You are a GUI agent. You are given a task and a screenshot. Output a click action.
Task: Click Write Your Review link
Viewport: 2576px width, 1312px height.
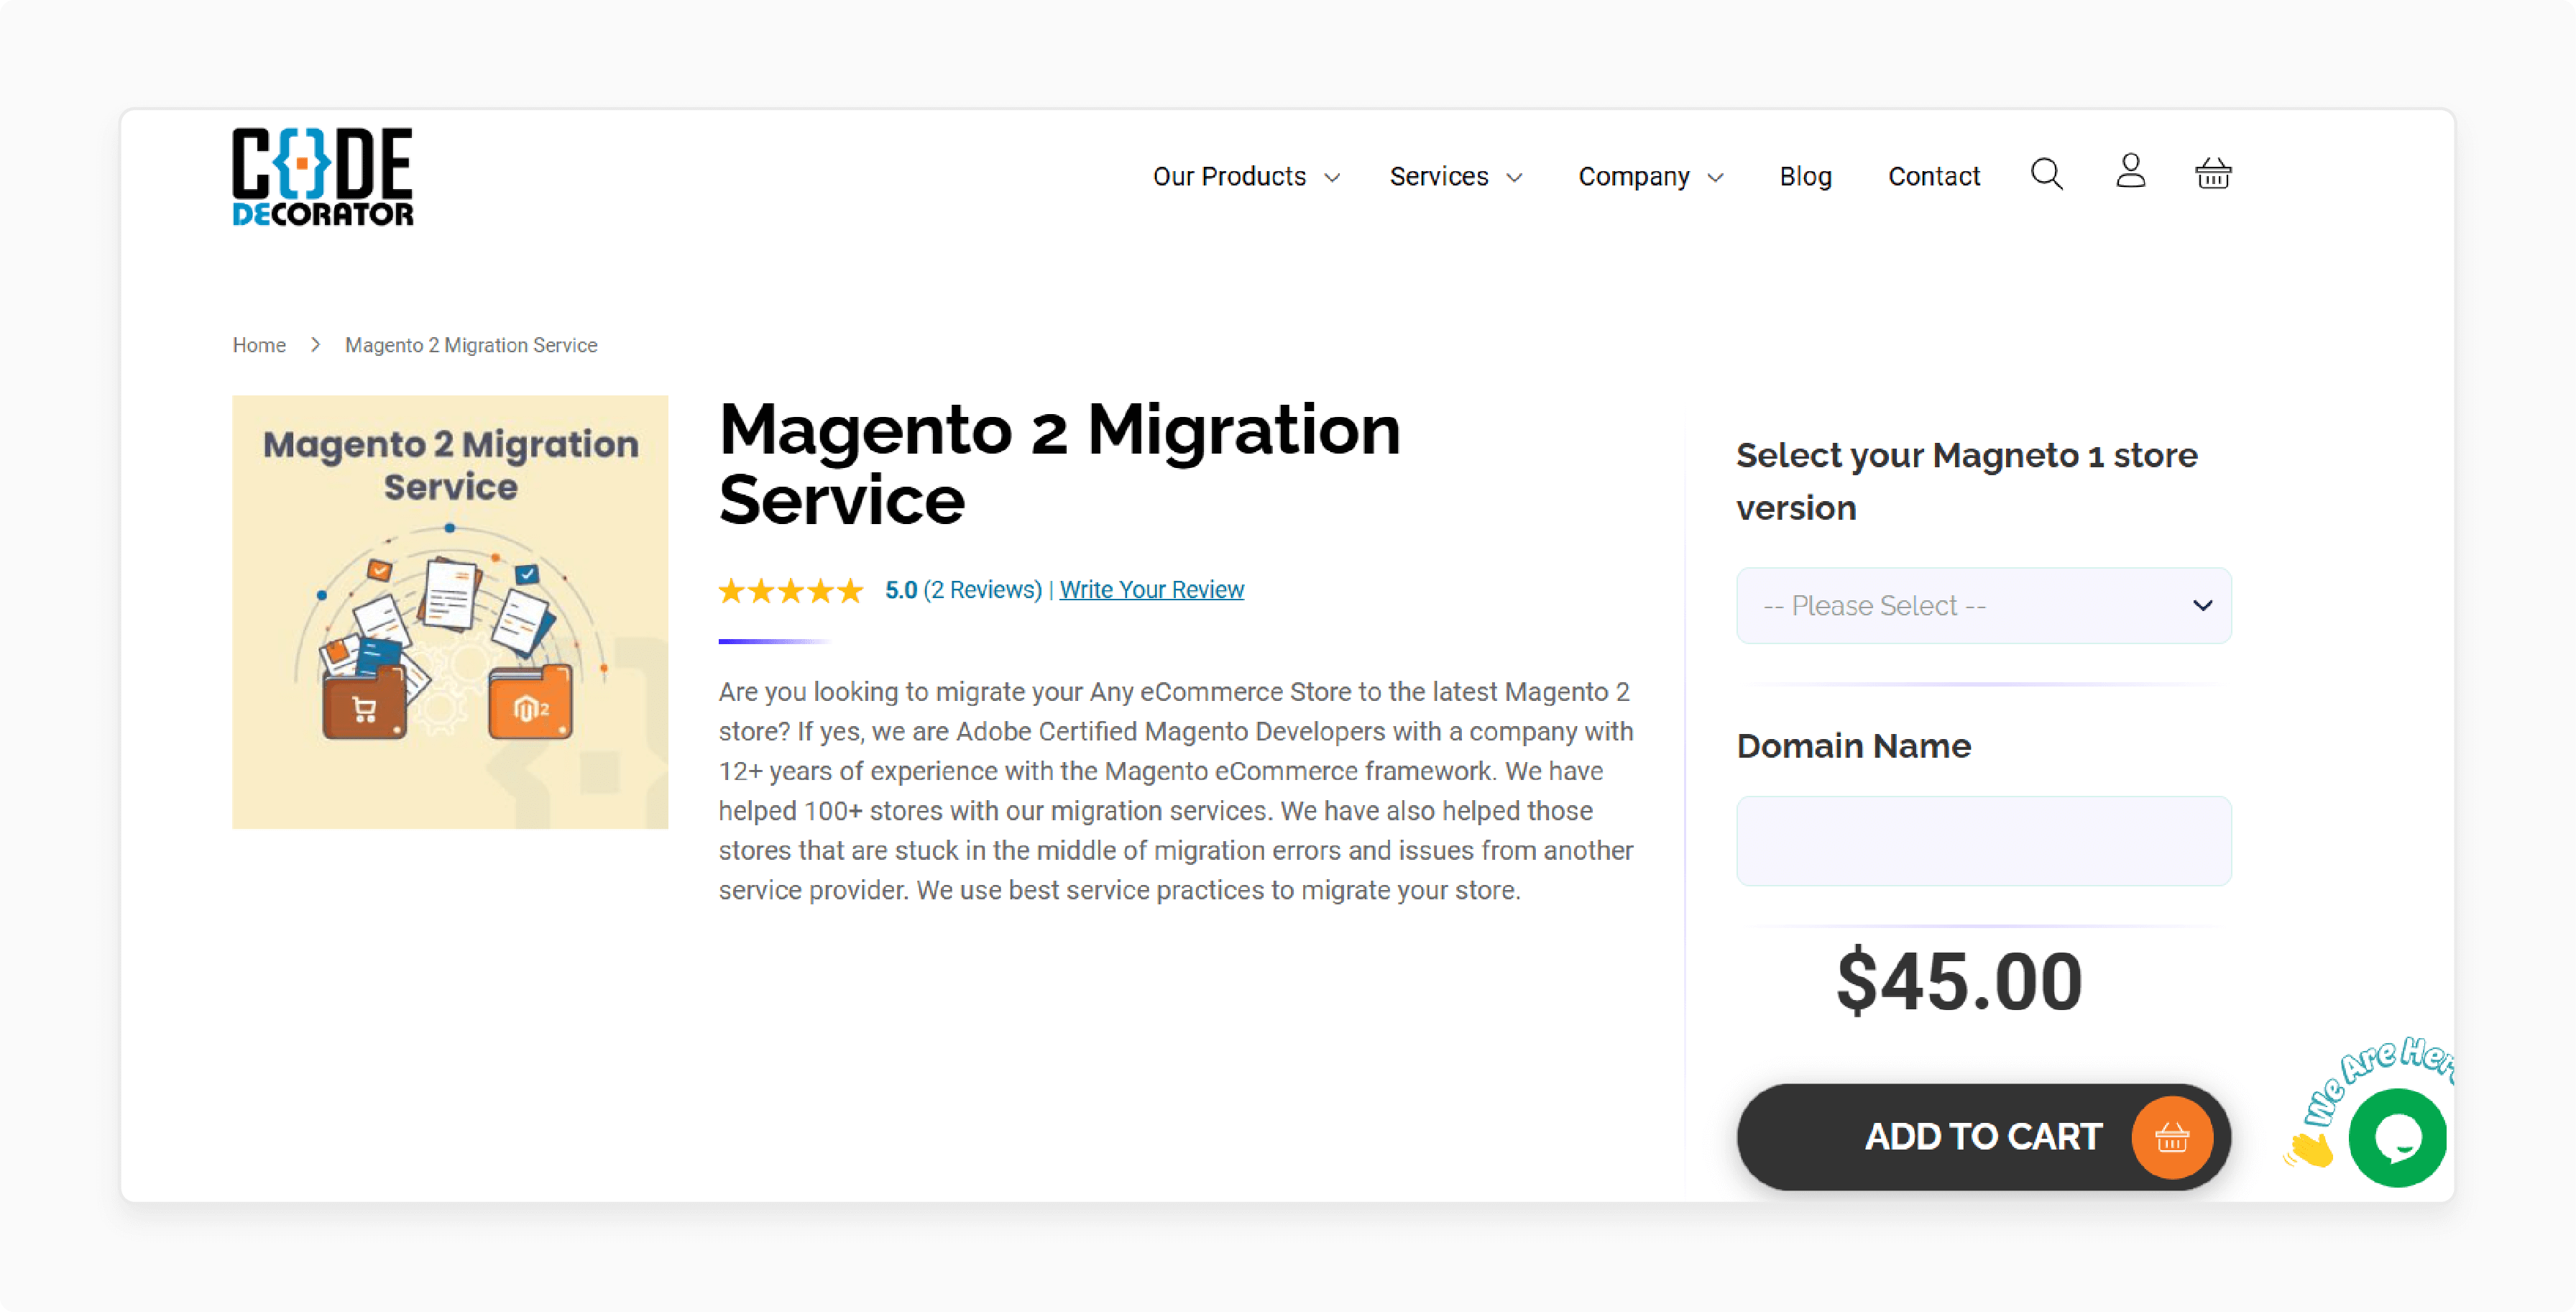click(x=1151, y=589)
